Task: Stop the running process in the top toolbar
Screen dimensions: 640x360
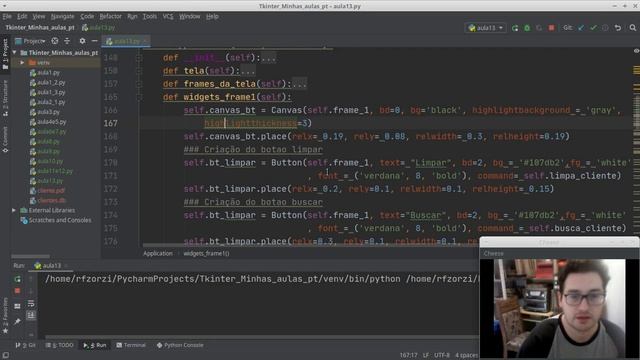Action: coord(551,28)
